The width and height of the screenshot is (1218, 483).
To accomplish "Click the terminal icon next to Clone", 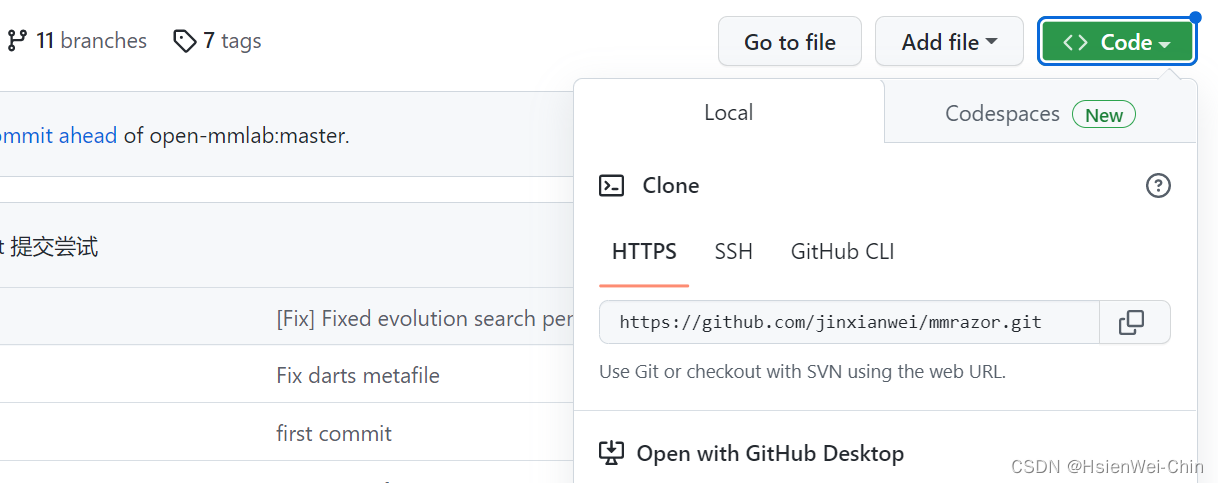I will (611, 185).
